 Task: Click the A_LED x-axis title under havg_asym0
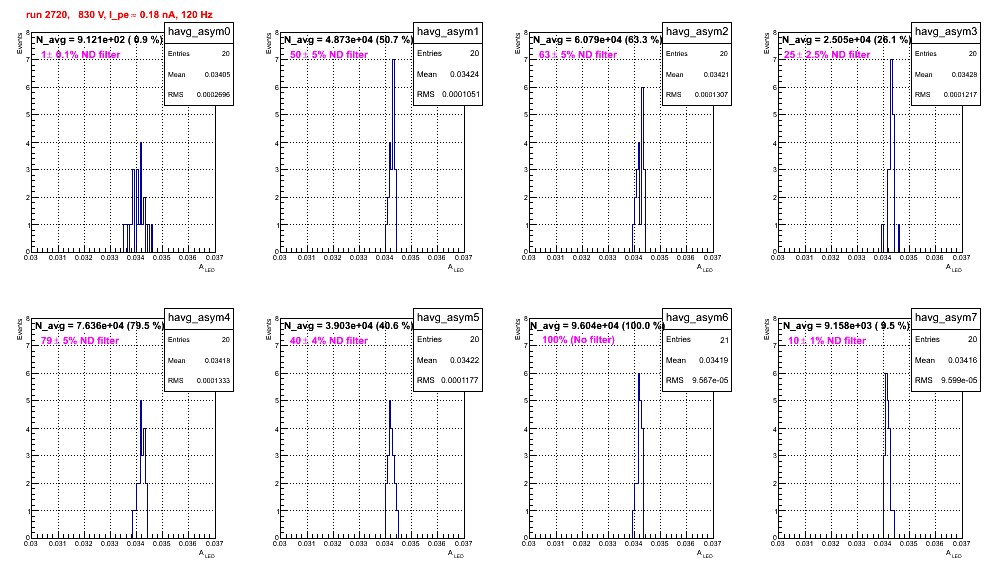(x=207, y=268)
